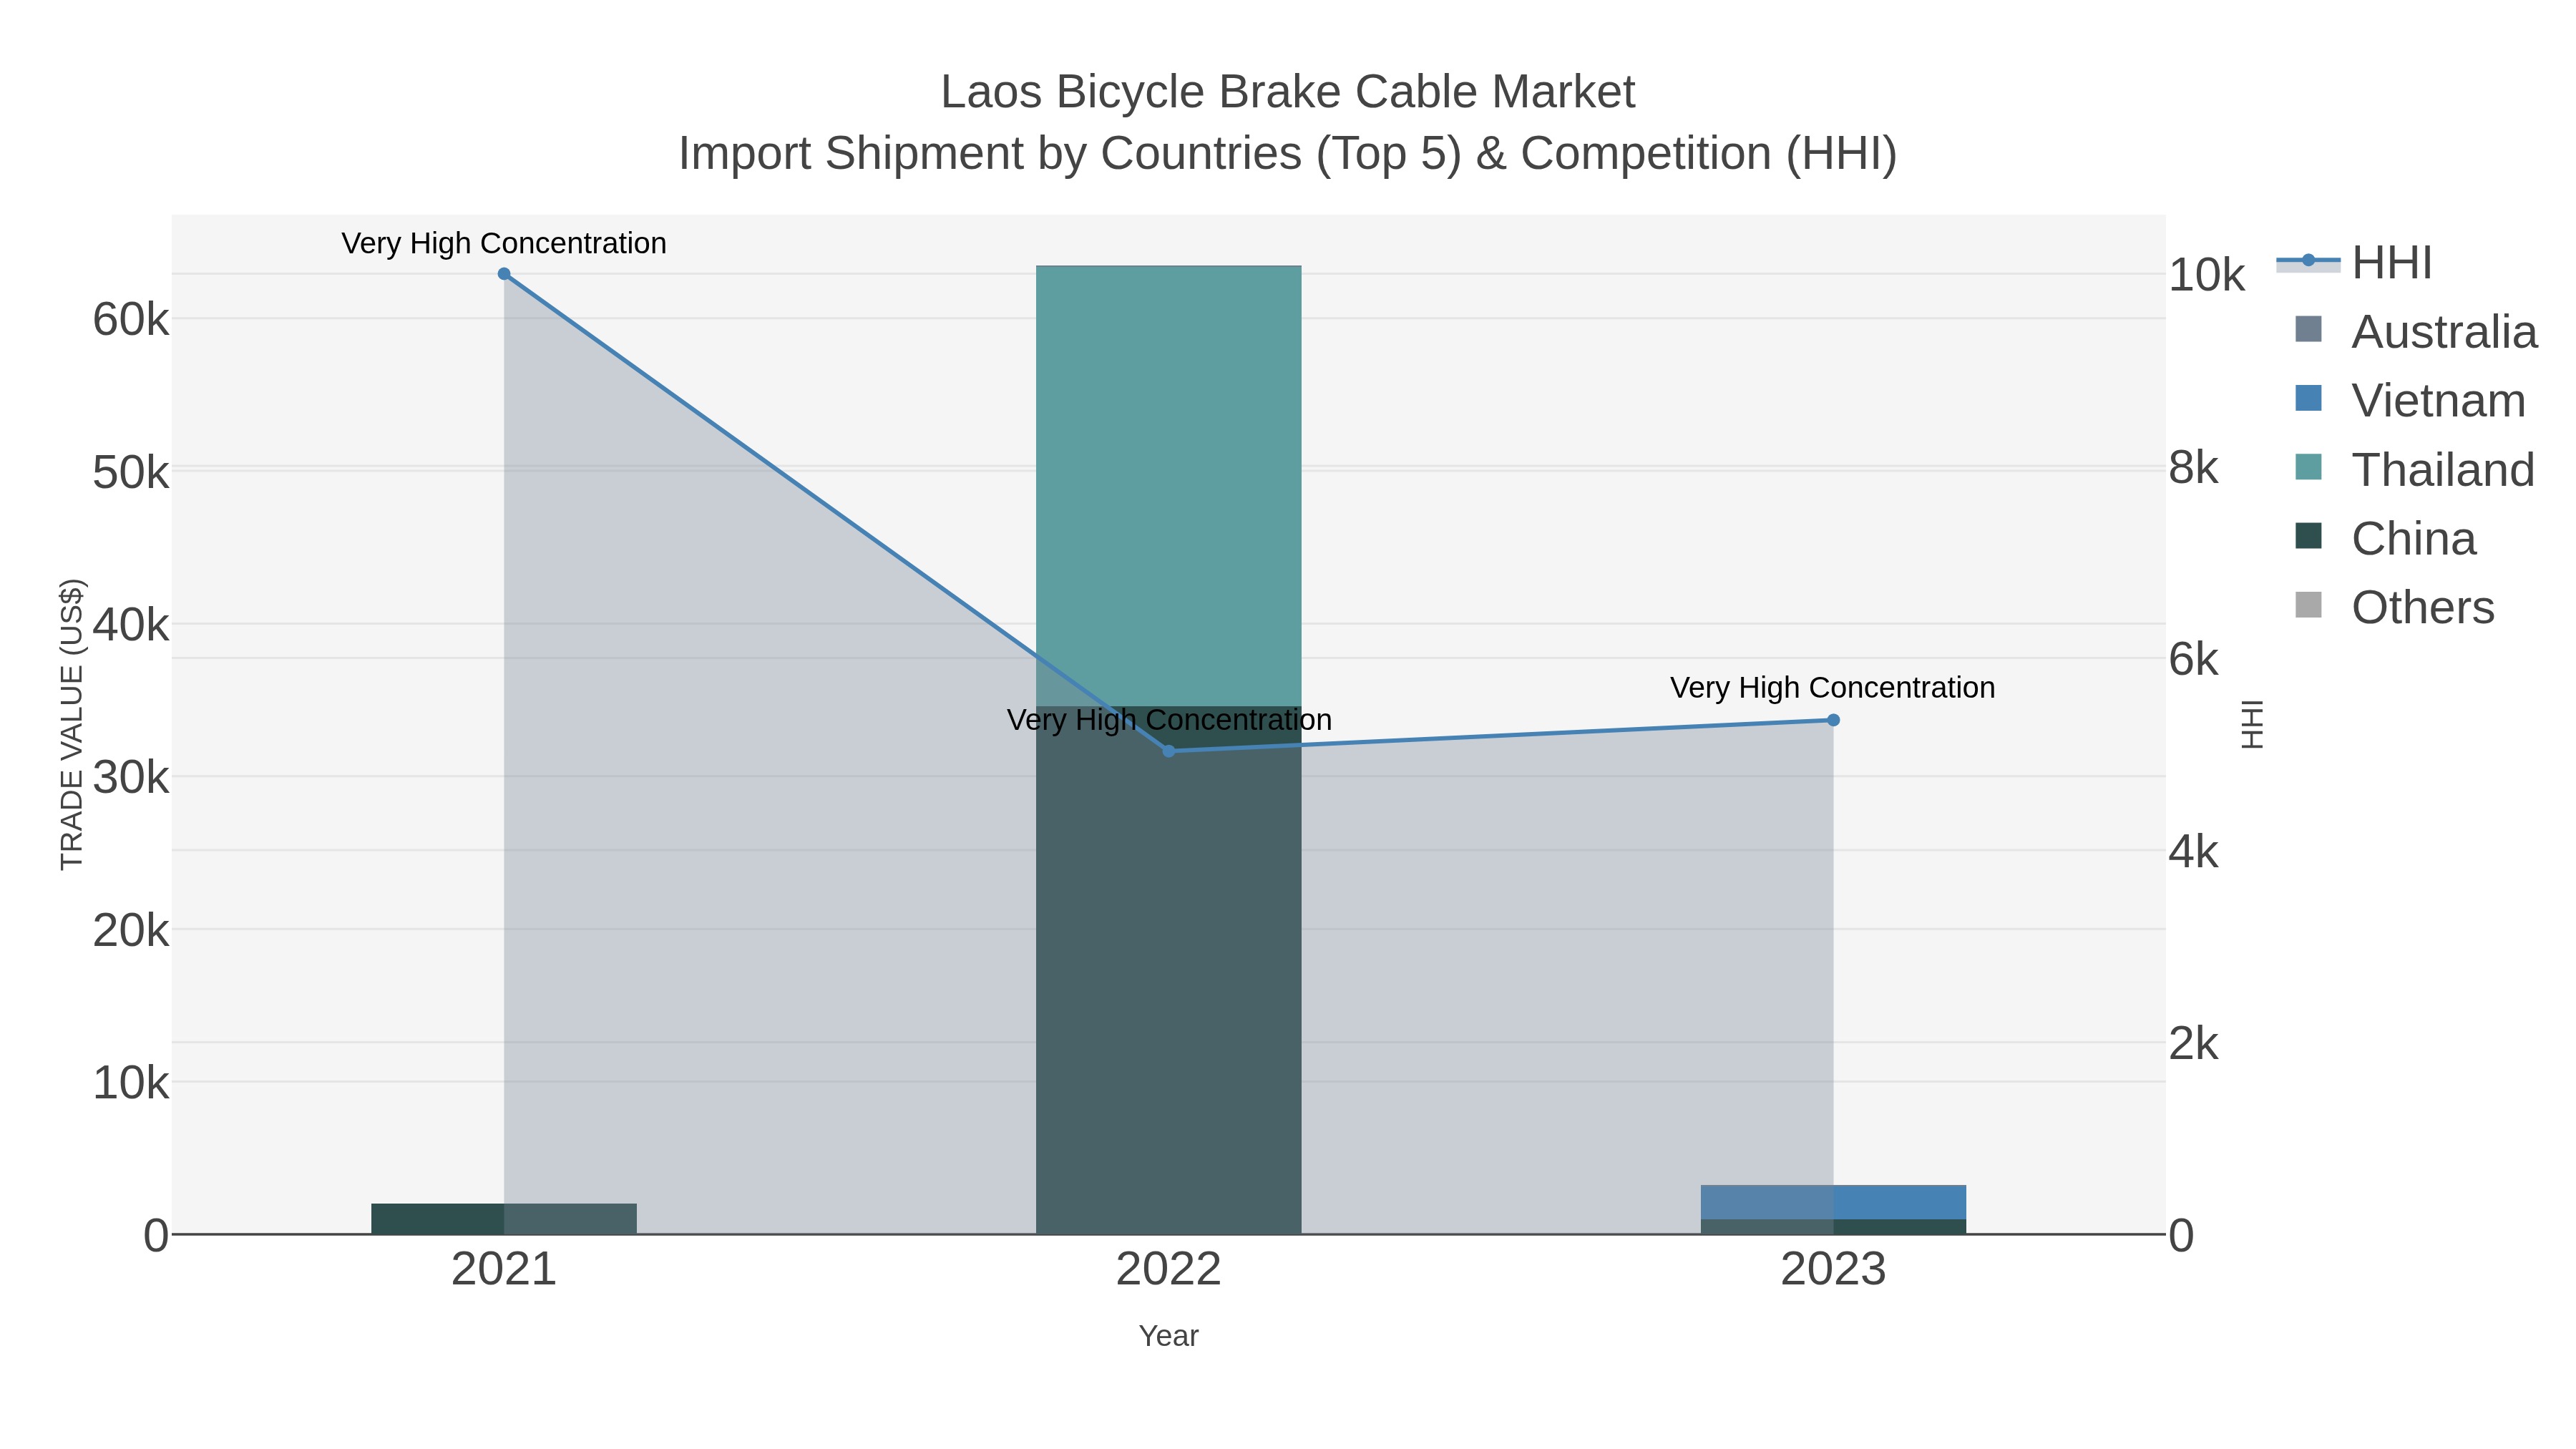Click the Year x-axis title
2576x1449 pixels.
(1168, 1336)
